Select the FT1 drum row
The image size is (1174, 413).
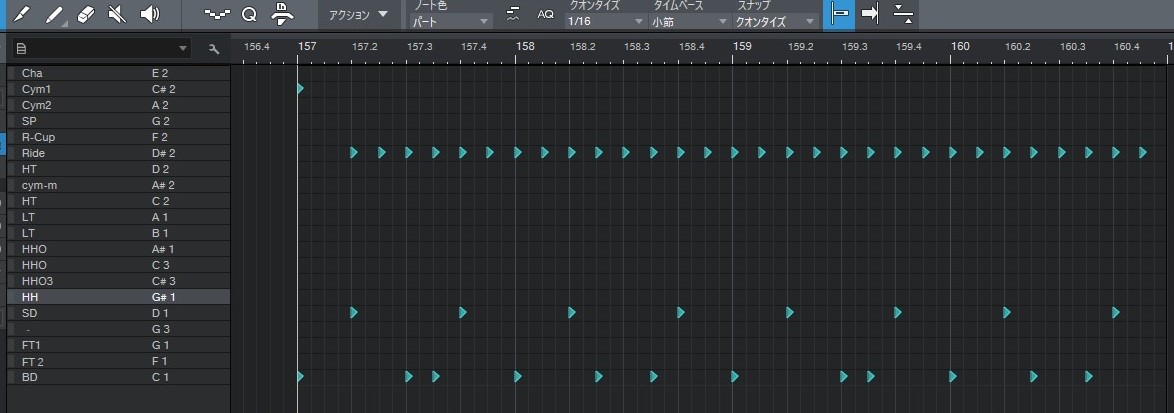[118, 345]
